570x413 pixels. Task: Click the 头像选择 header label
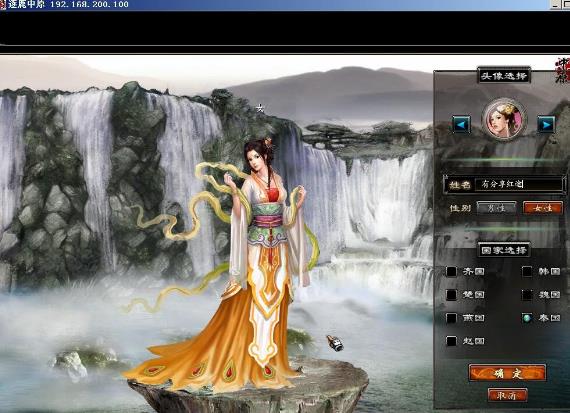click(x=504, y=76)
